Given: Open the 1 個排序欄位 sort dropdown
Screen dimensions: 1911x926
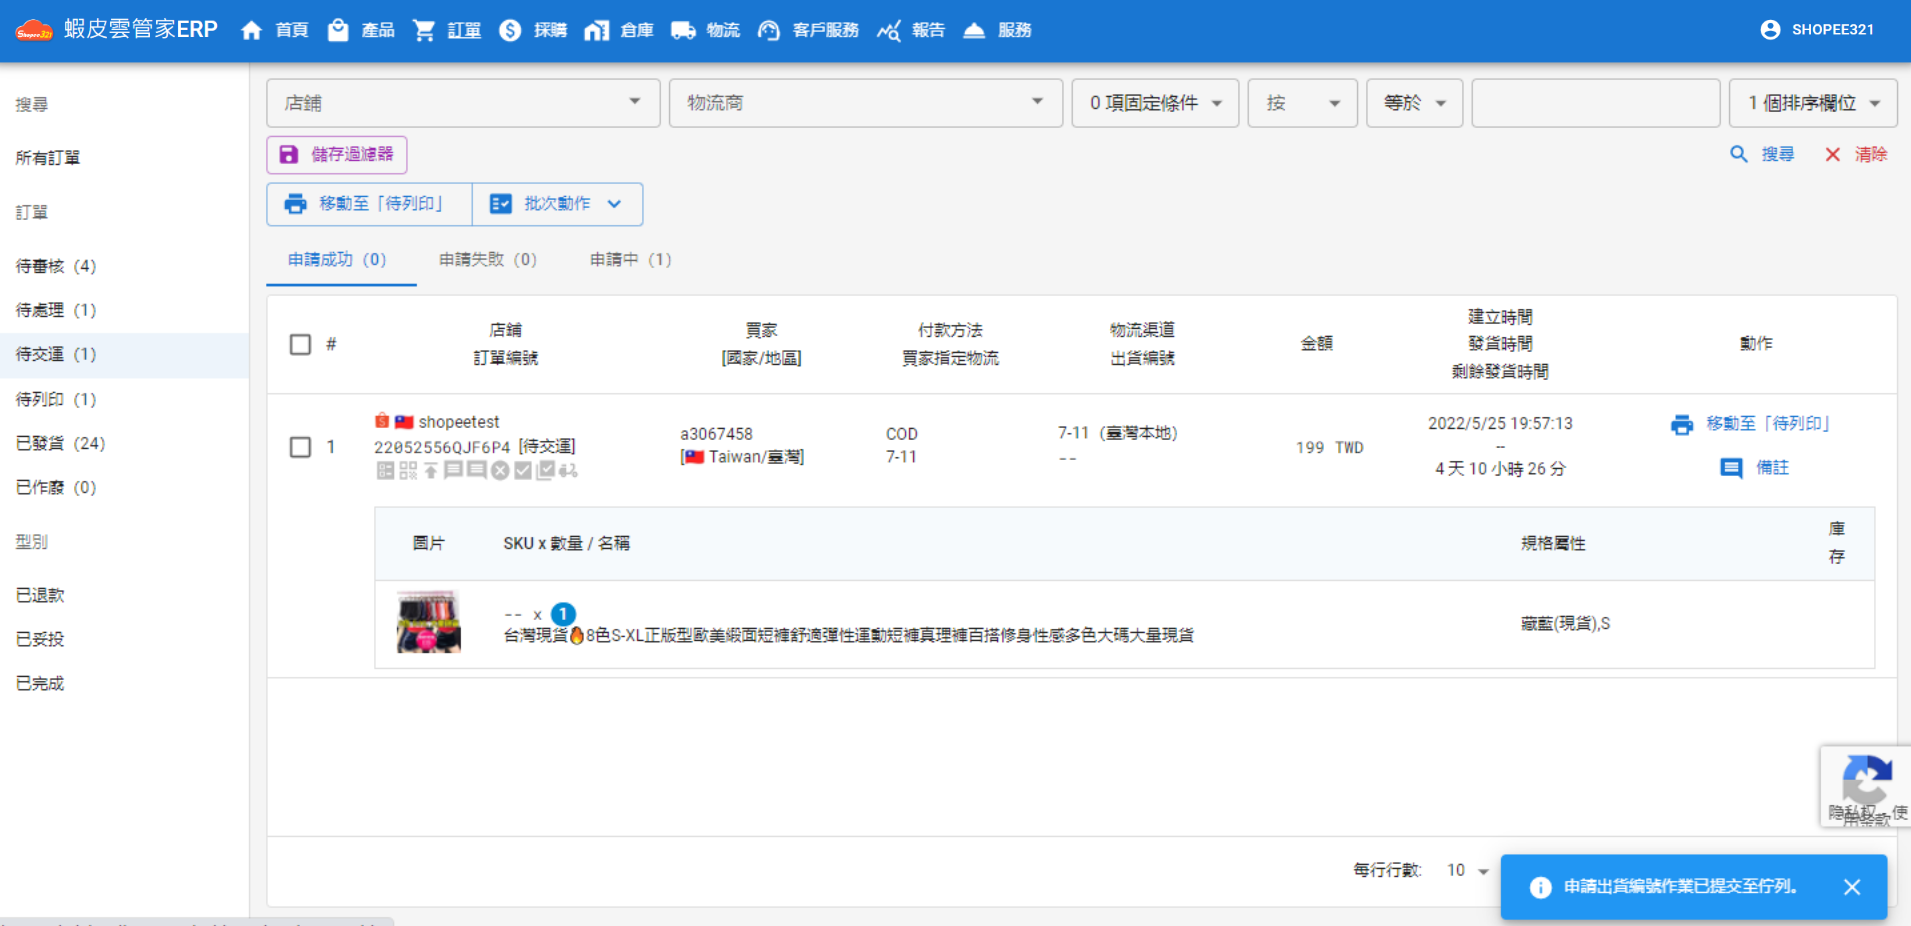Looking at the screenshot, I should (x=1813, y=103).
